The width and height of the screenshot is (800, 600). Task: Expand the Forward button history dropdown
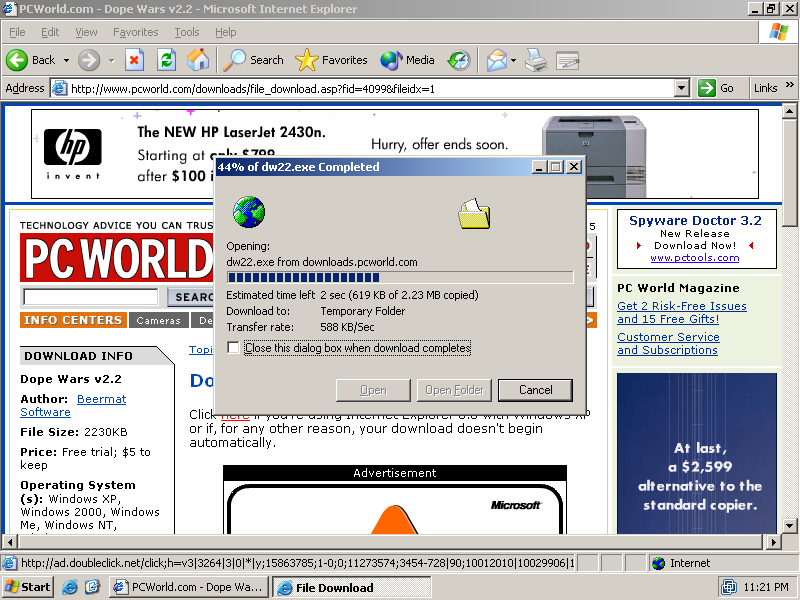point(112,60)
